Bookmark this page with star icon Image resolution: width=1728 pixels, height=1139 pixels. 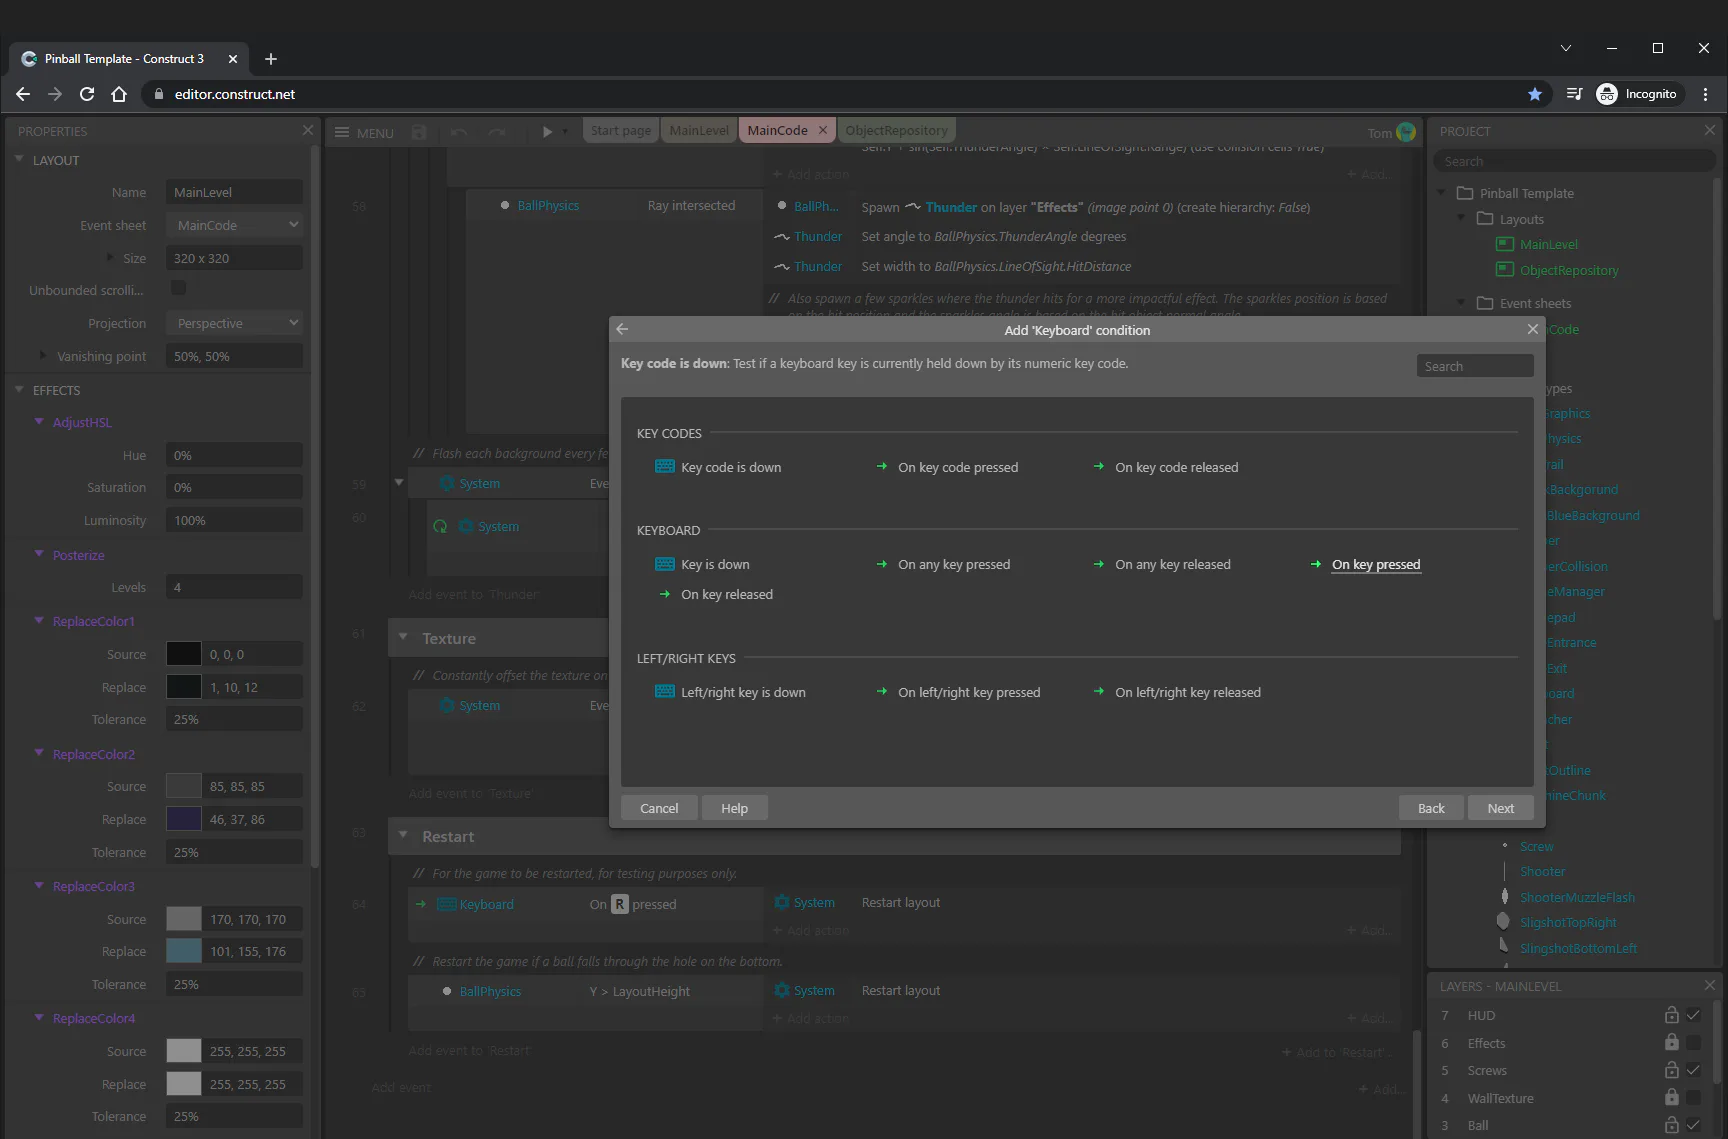(1535, 94)
